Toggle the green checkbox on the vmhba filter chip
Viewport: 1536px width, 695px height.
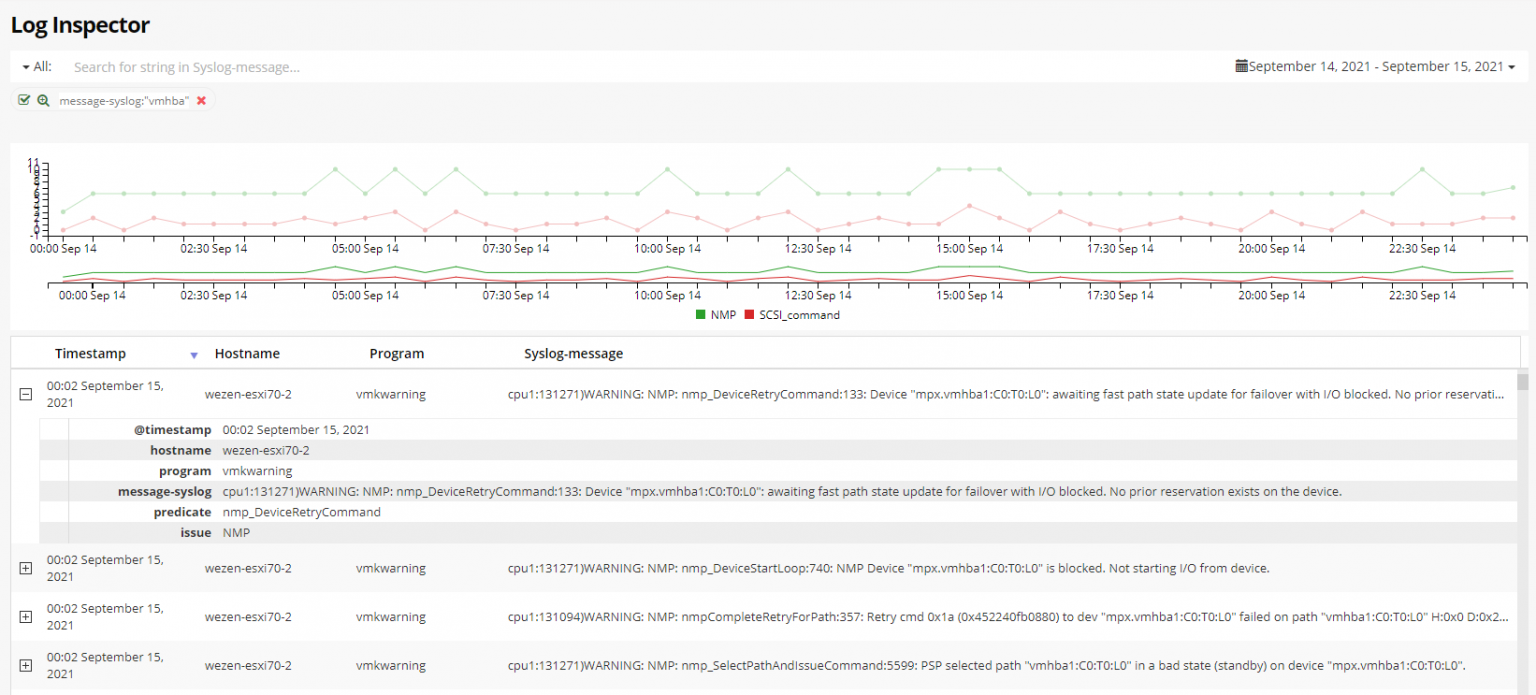tap(22, 100)
